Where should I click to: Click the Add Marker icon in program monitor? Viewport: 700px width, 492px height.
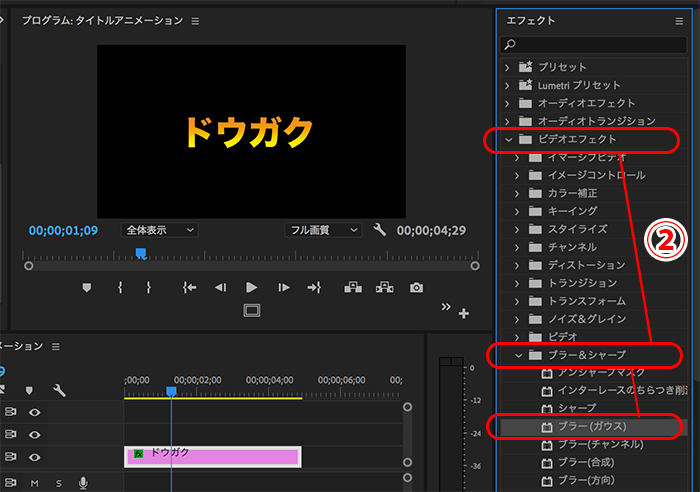point(86,287)
